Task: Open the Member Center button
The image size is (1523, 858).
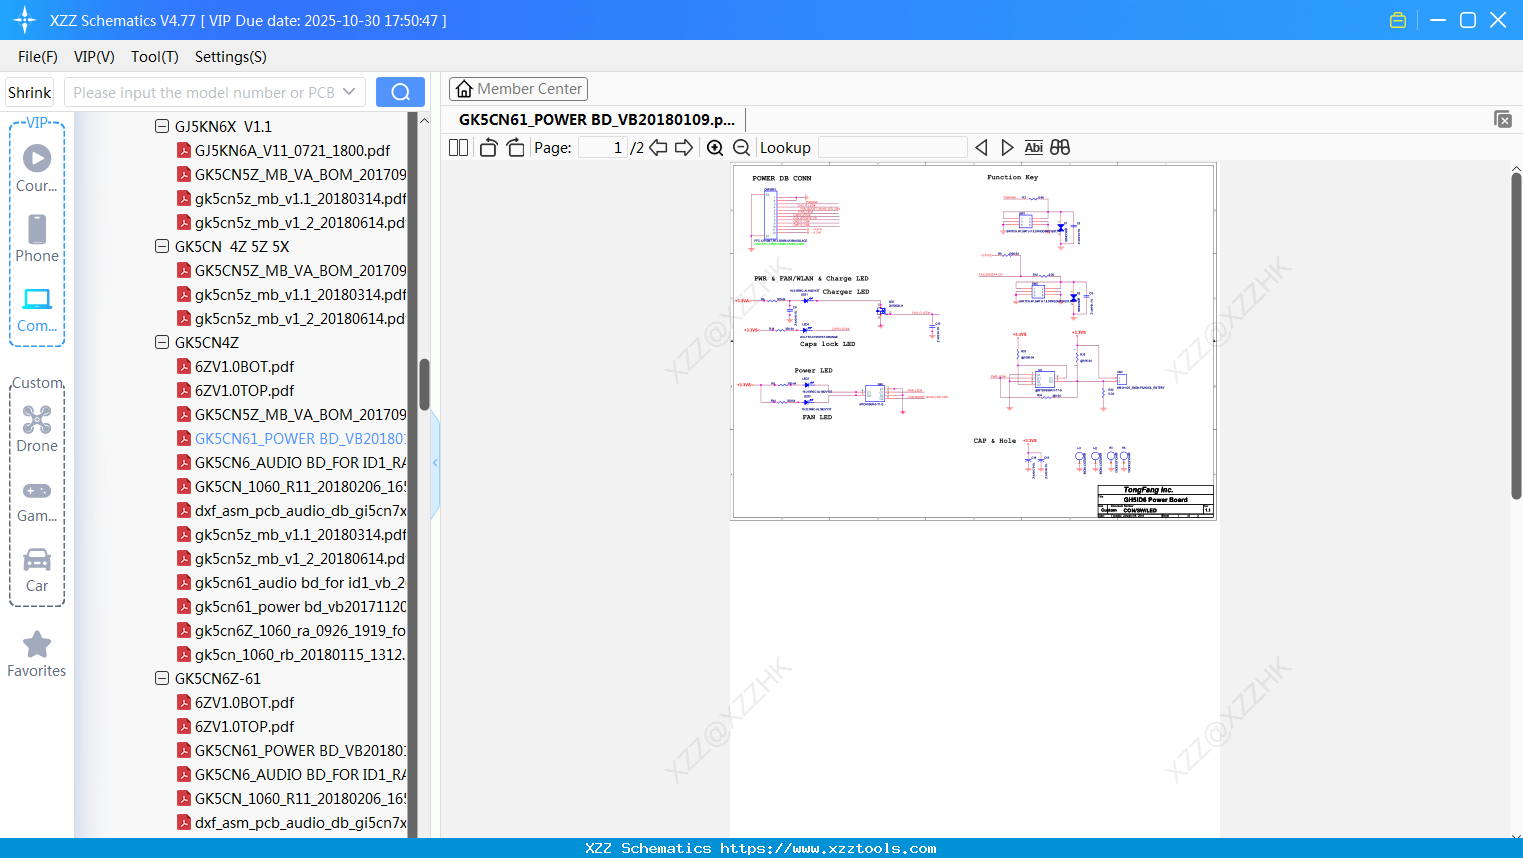Action: 518,89
